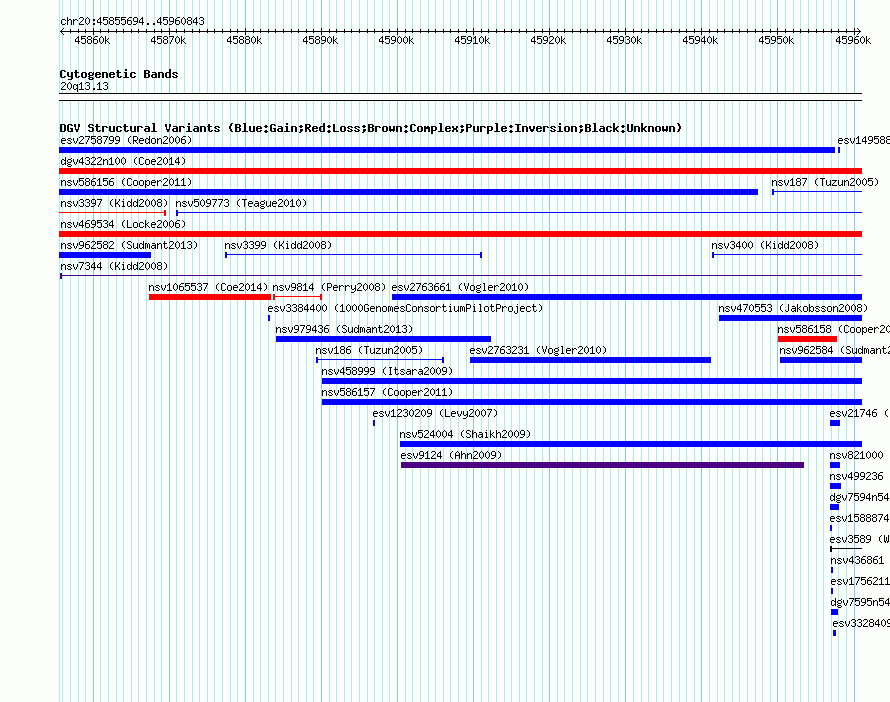Click the red bar under nsv586158
Screen dimensions: 890x702
(x=808, y=339)
